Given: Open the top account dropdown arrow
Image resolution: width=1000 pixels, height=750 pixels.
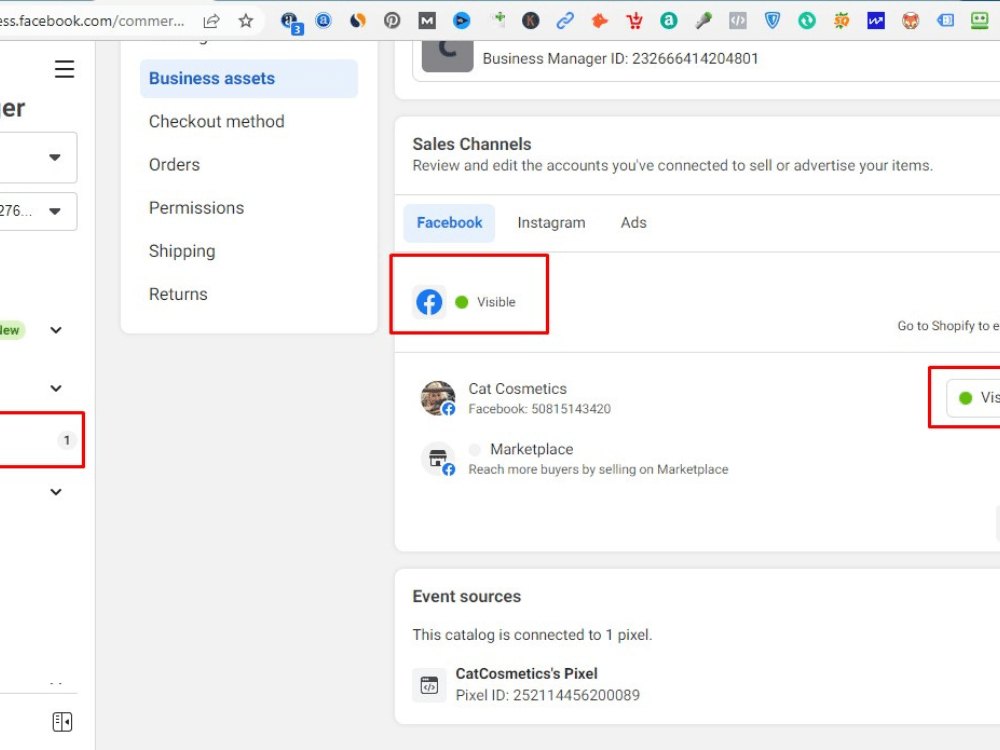Looking at the screenshot, I should coord(55,158).
